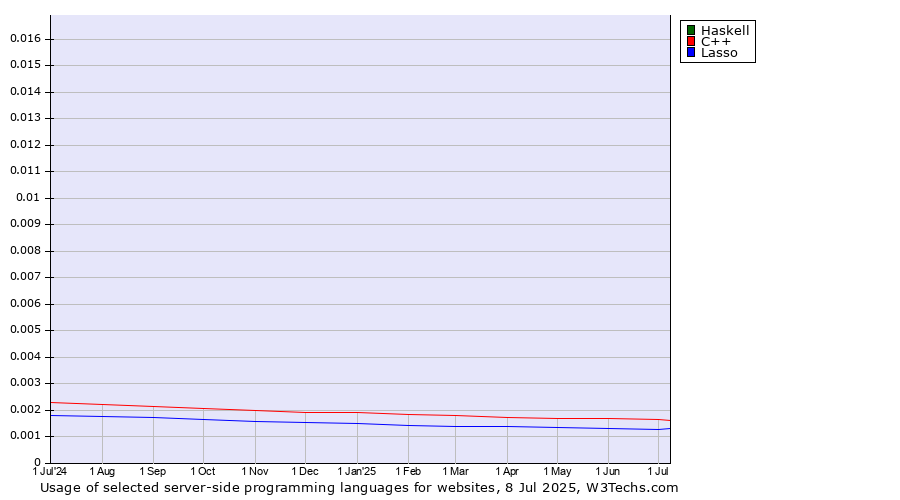
Task: Click the 1 Oct x-axis label
Action: (203, 471)
